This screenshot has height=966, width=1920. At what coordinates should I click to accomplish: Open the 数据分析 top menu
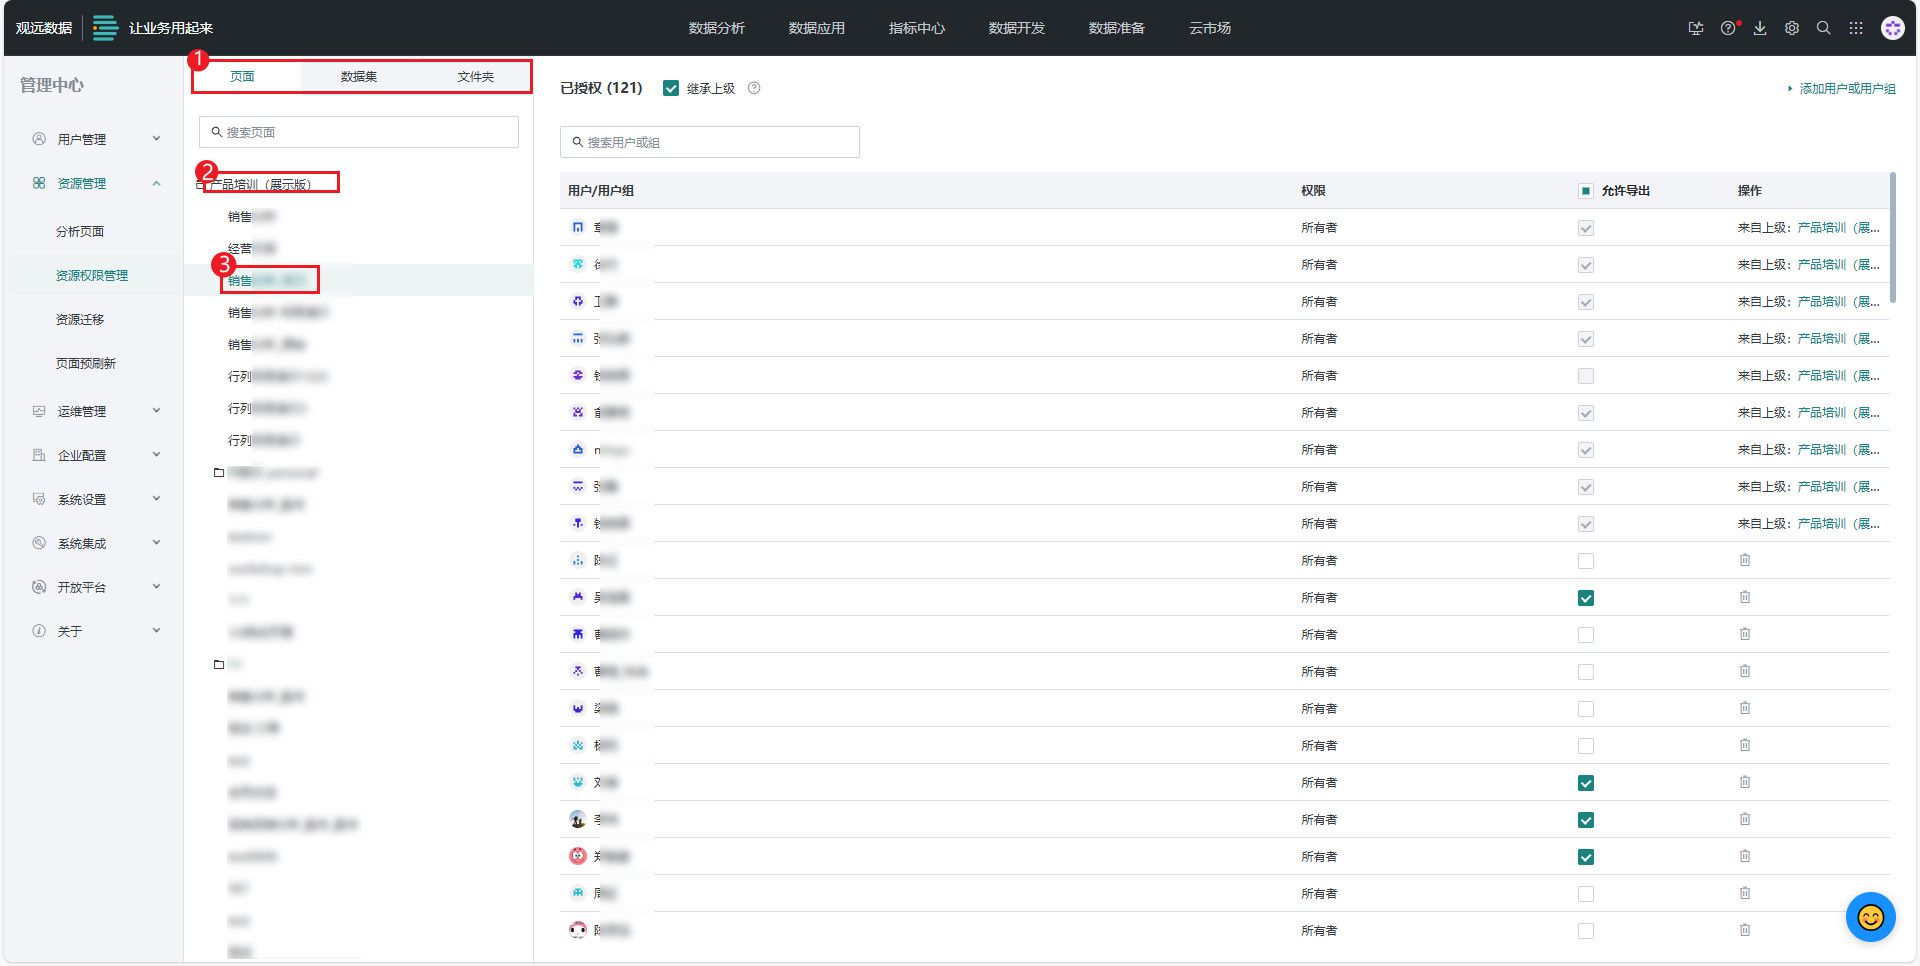coord(716,28)
